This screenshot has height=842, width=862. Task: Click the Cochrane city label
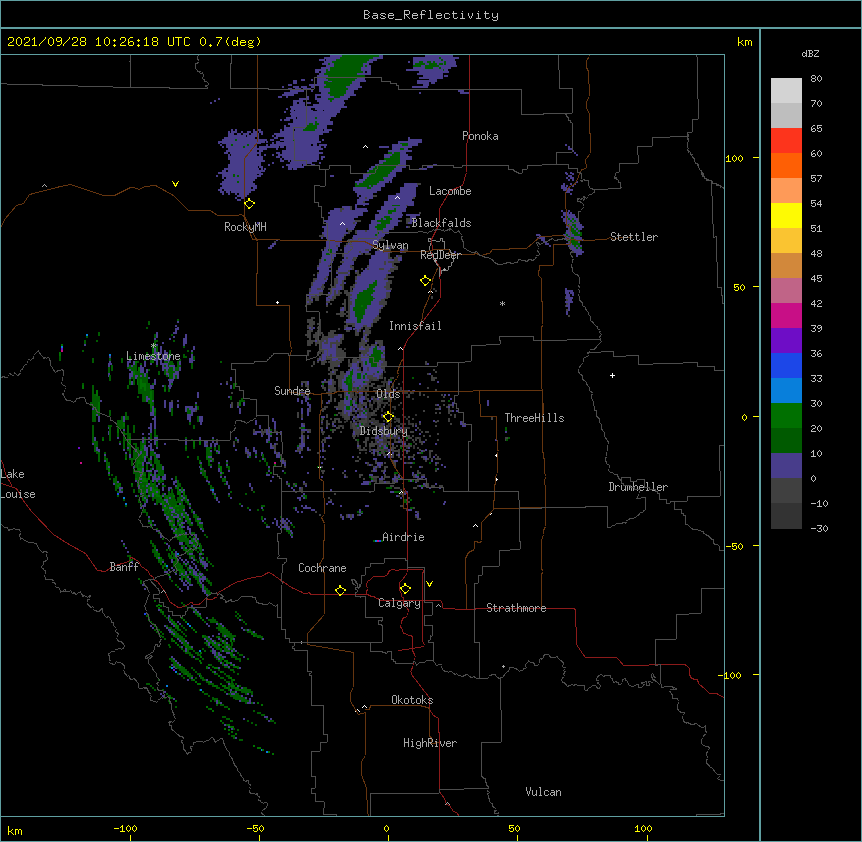[322, 568]
